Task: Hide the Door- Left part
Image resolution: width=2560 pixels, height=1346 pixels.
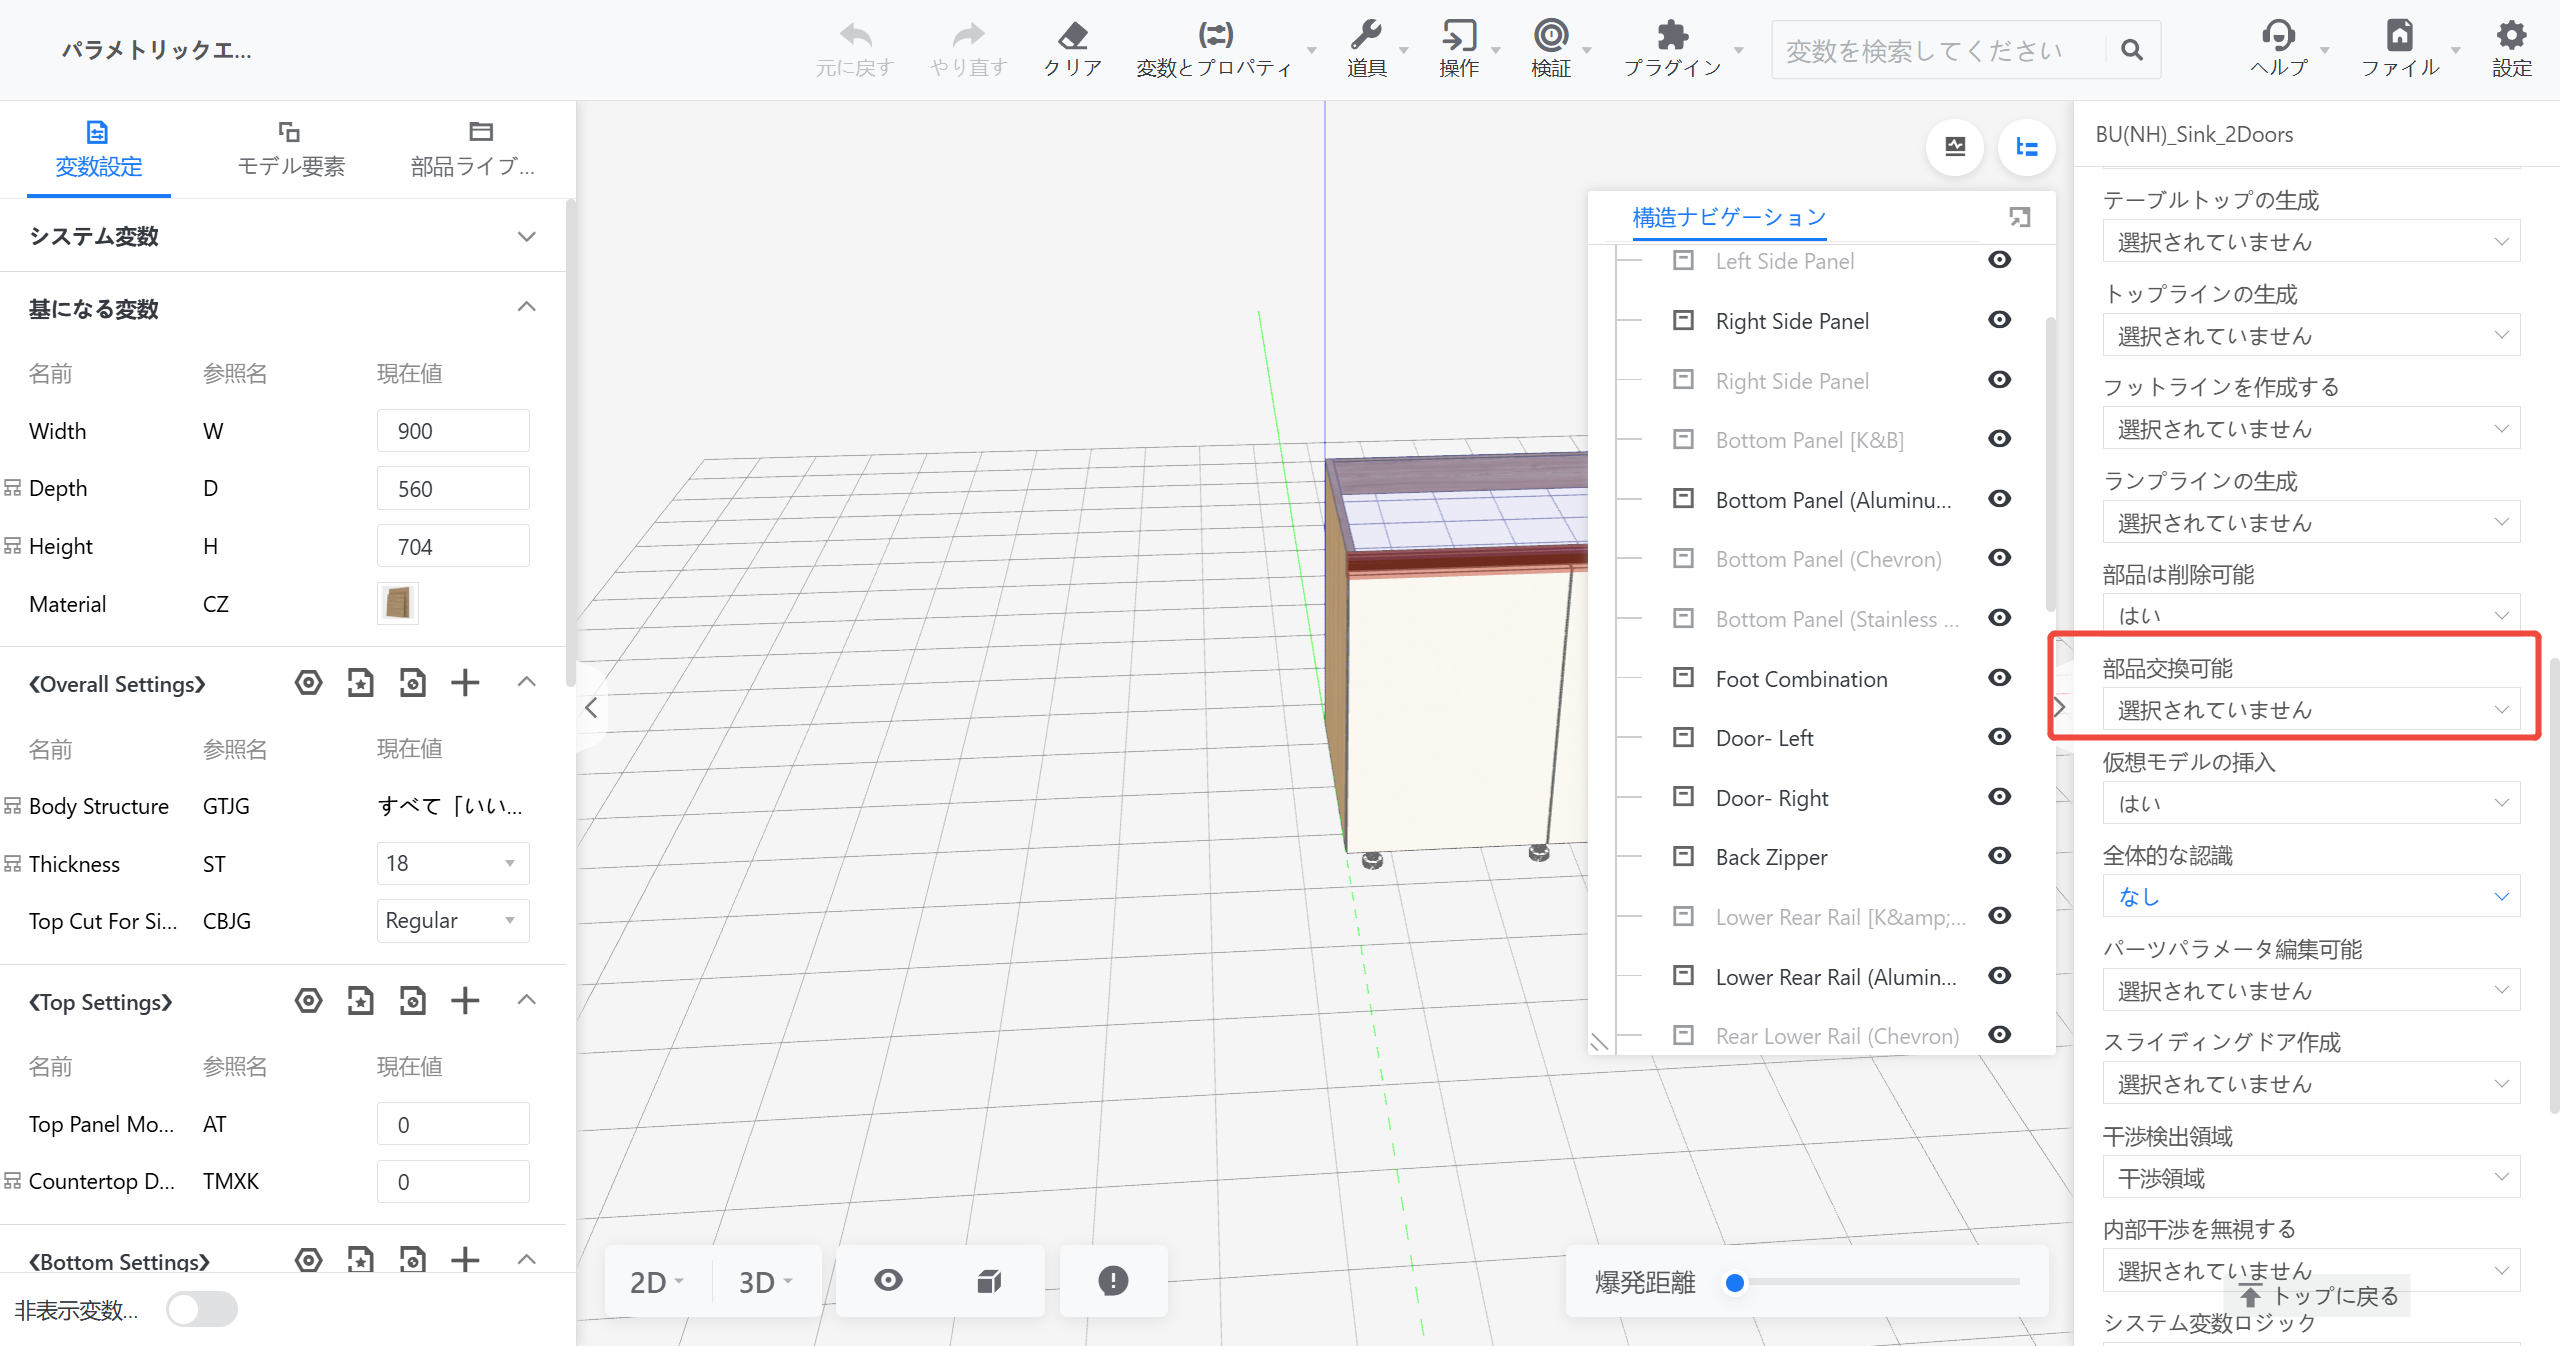Action: pyautogui.click(x=2000, y=737)
